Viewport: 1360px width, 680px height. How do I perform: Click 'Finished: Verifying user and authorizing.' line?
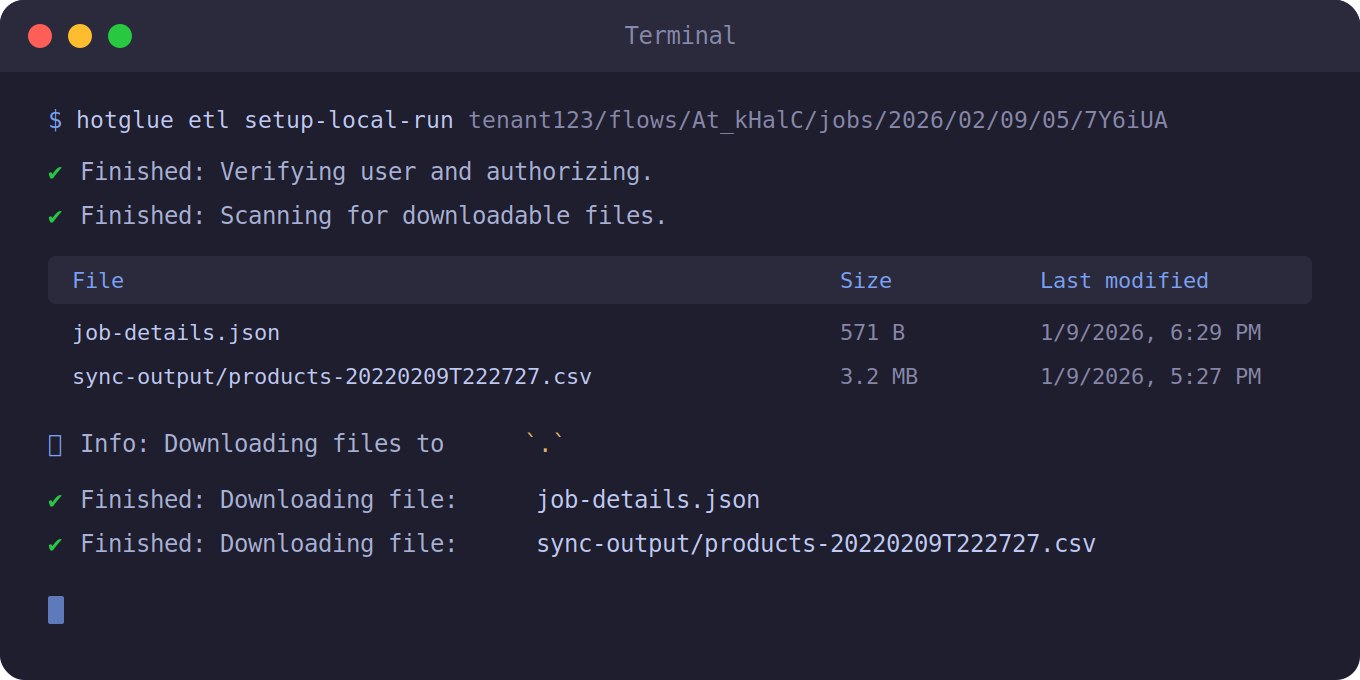pyautogui.click(x=366, y=172)
